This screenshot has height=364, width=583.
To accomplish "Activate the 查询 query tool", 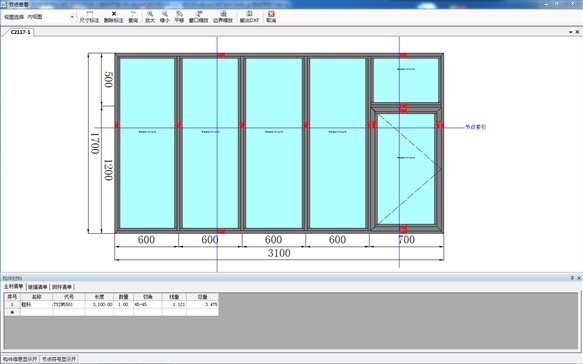I will 133,17.
